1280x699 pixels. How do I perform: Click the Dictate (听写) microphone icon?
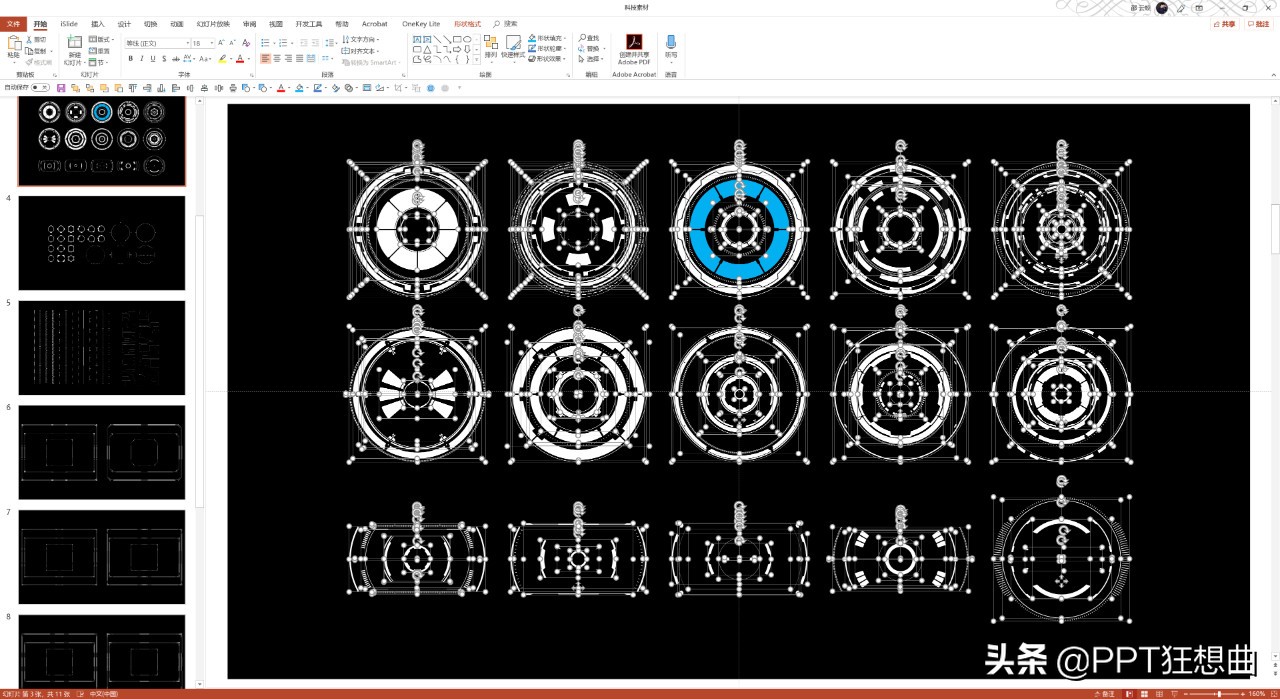click(x=671, y=42)
